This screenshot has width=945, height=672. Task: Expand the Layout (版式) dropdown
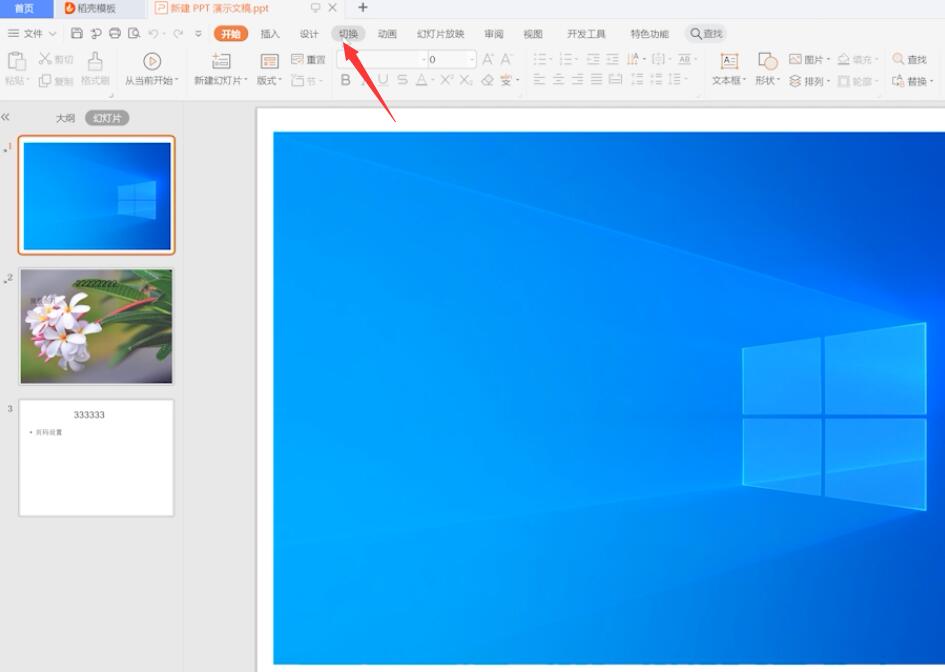click(269, 80)
